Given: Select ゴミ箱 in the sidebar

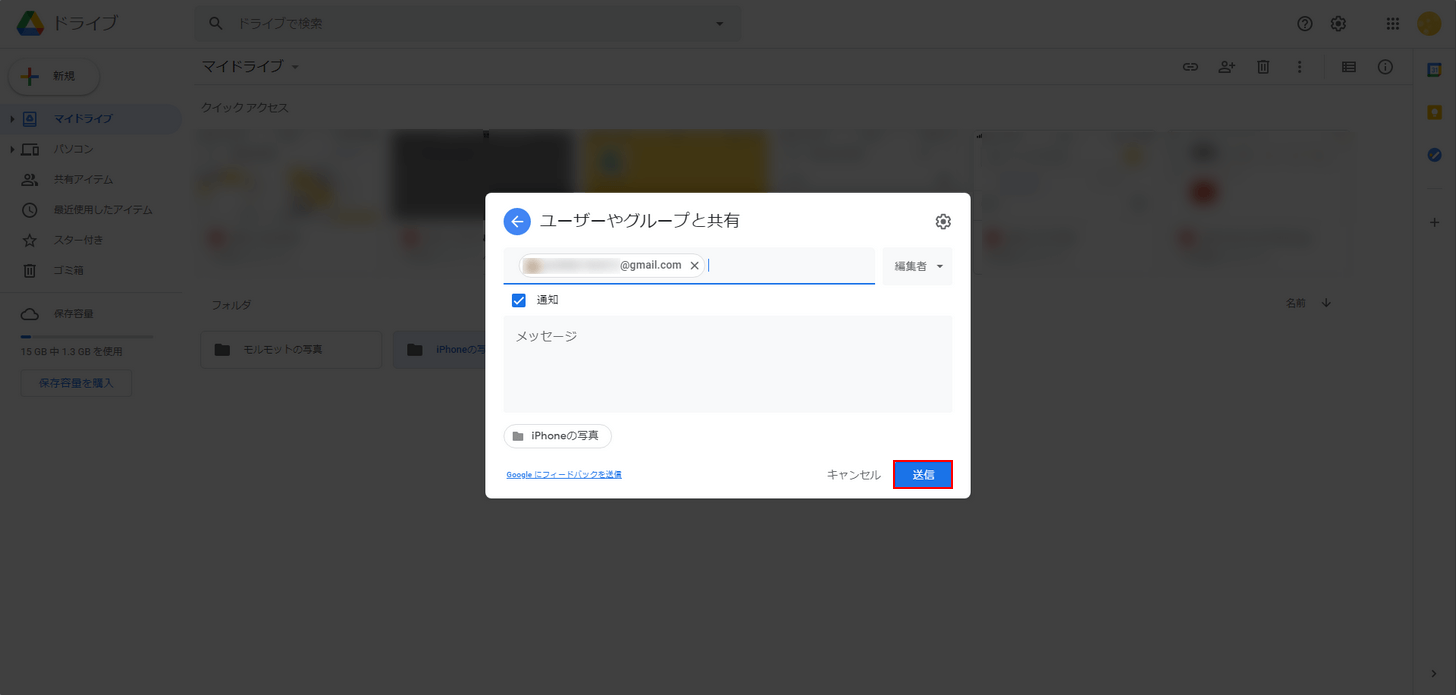Looking at the screenshot, I should click(68, 271).
